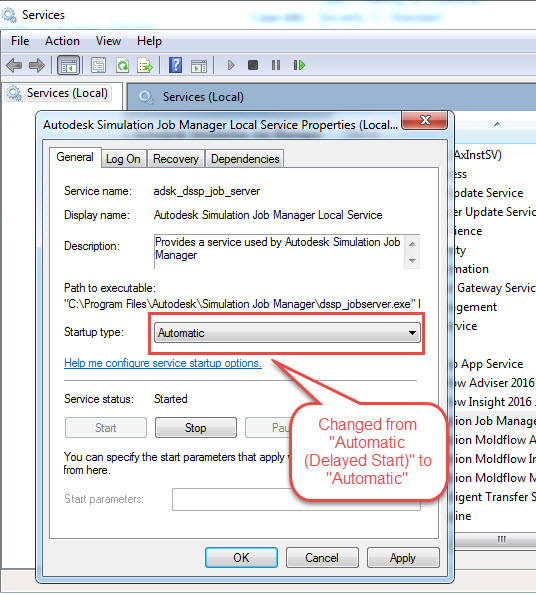This screenshot has width=536, height=594.
Task: Click Help me configure service startup options link
Action: 163,363
